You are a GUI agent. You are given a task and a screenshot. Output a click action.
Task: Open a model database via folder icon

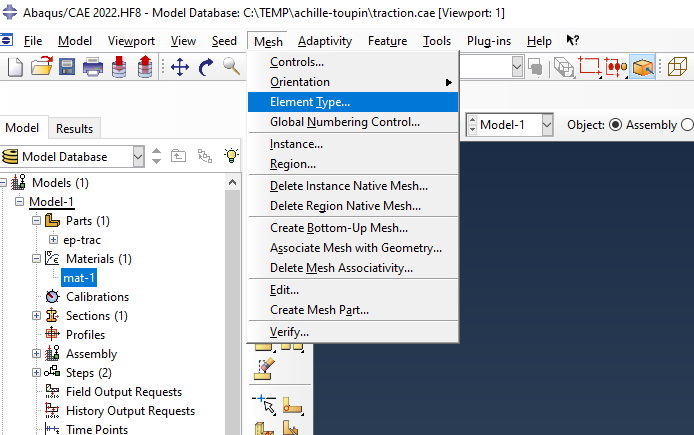click(x=41, y=67)
